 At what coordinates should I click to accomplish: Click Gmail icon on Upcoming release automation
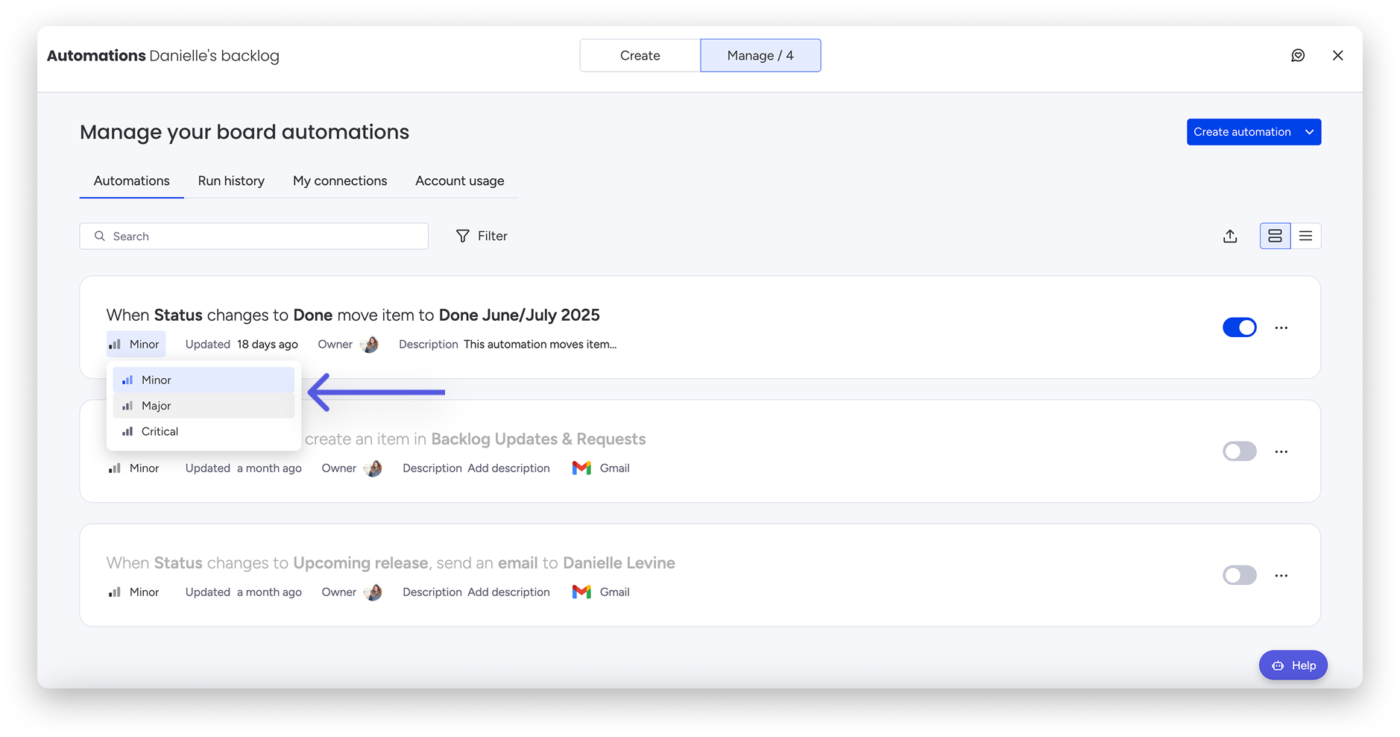pos(581,592)
